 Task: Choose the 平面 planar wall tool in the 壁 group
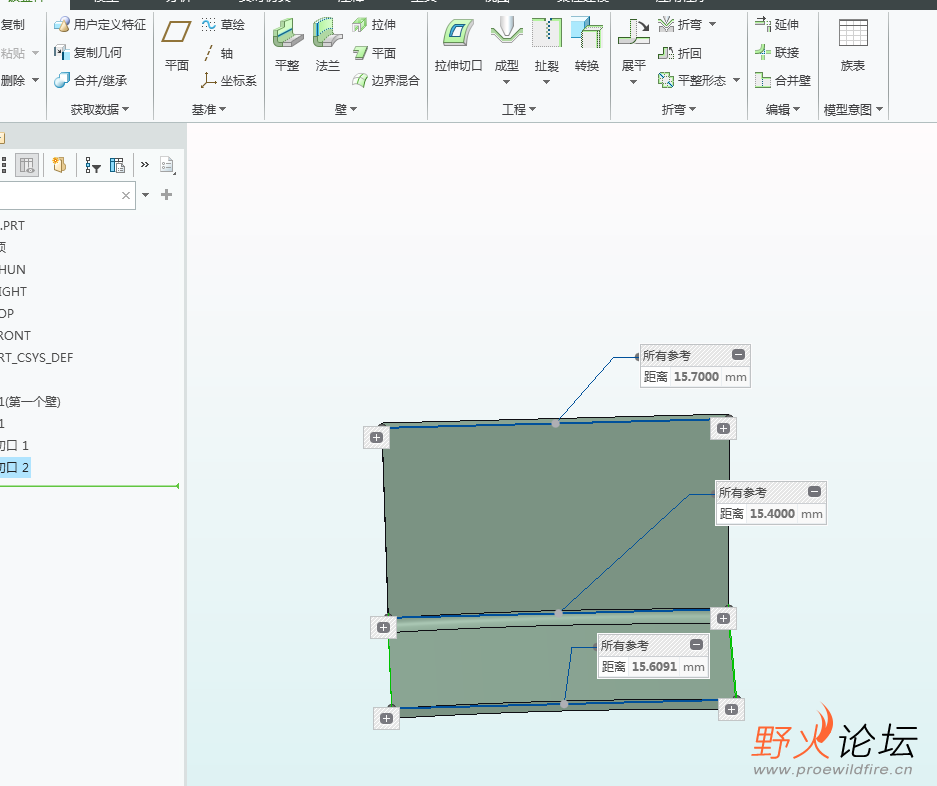click(374, 53)
